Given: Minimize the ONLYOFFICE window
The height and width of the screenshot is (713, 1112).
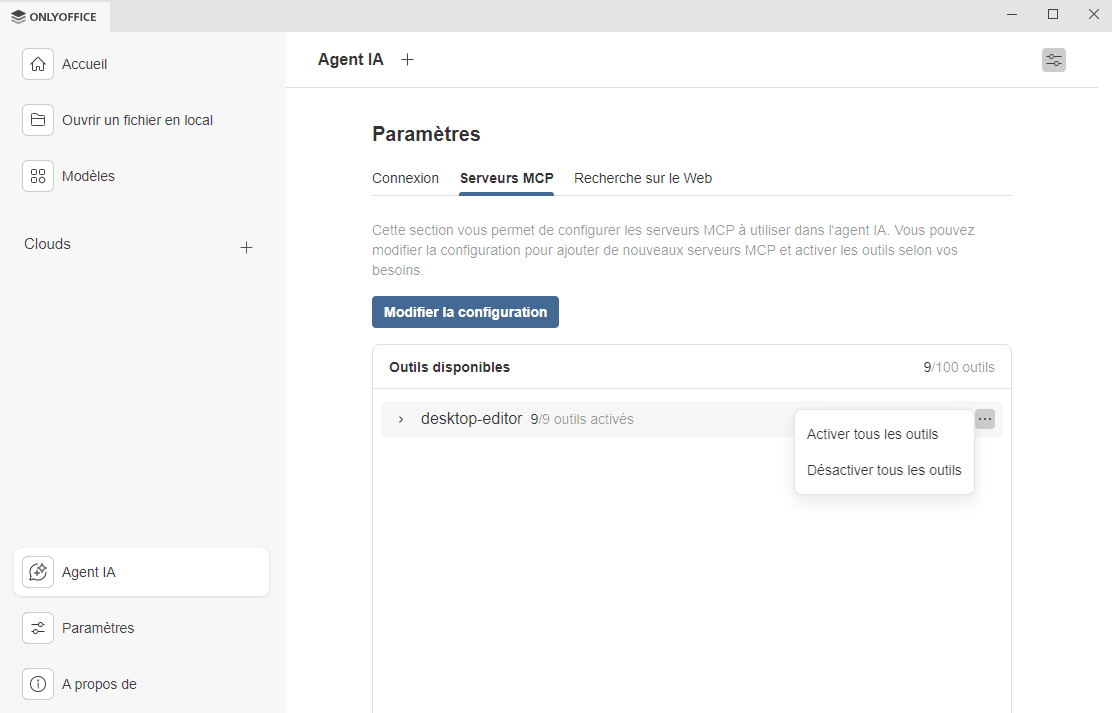Looking at the screenshot, I should 1012,15.
